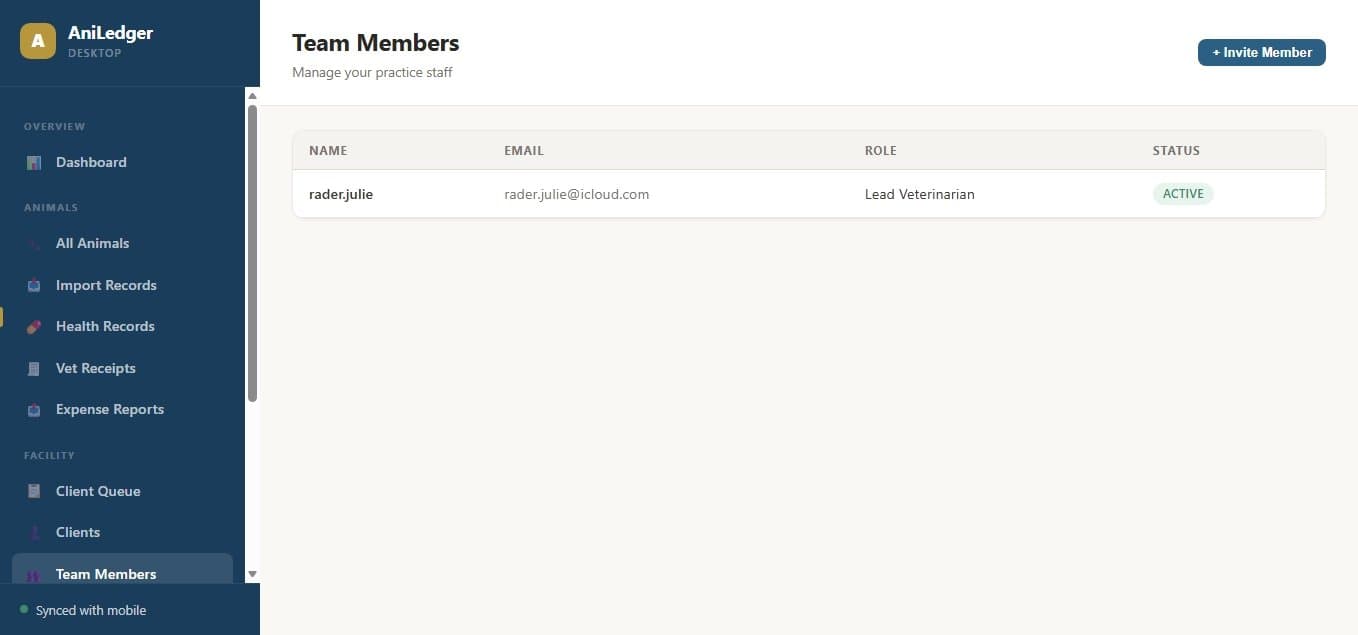Click the green synced-with-mobile indicator dot
The width and height of the screenshot is (1358, 635).
[24, 609]
